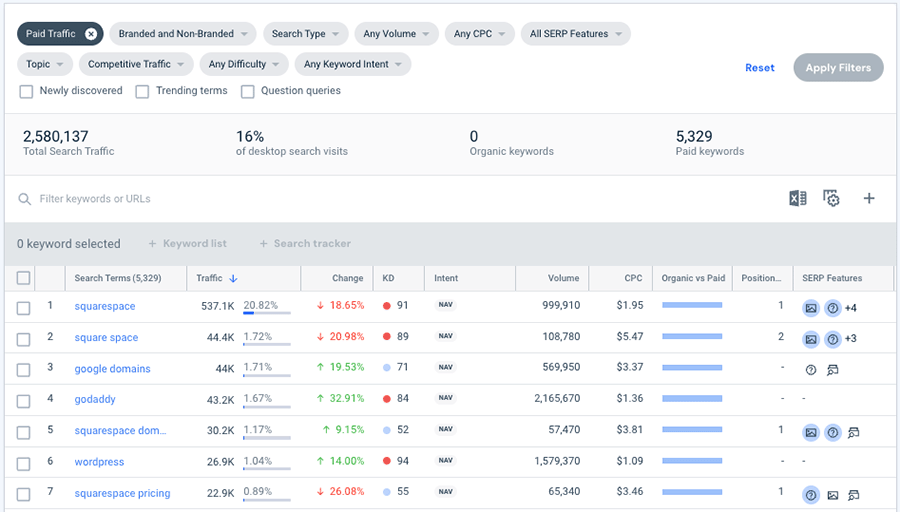Viewport: 900px width, 512px height.
Task: Click NAV intent badge for wordpress row
Action: pyautogui.click(x=445, y=460)
